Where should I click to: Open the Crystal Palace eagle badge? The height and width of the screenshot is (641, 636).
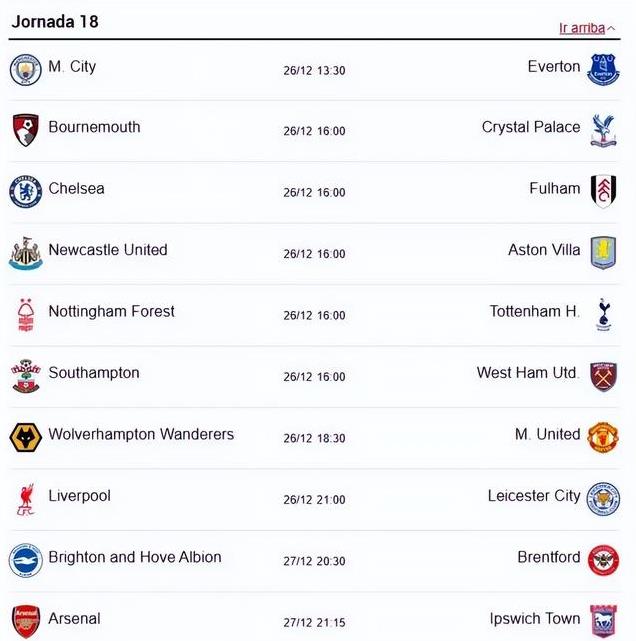[x=603, y=131]
